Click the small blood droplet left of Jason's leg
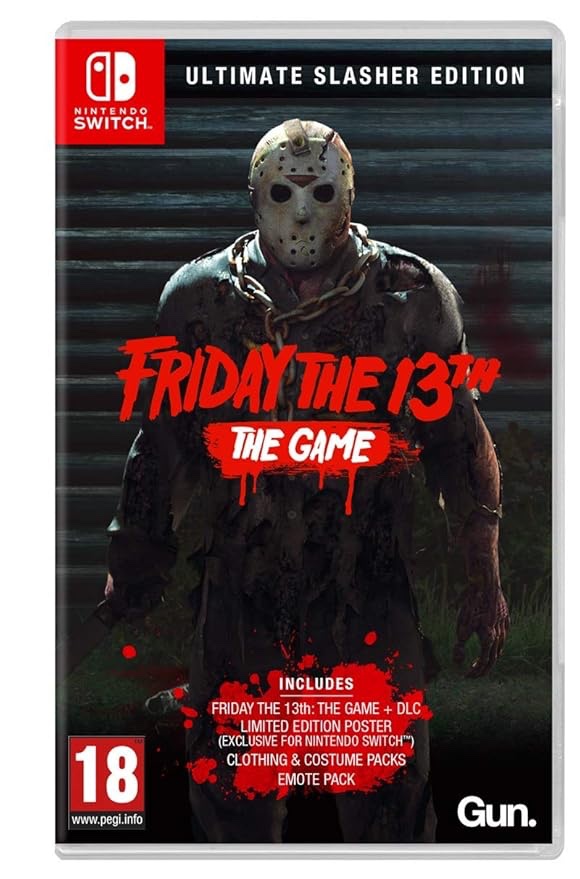 click(129, 651)
